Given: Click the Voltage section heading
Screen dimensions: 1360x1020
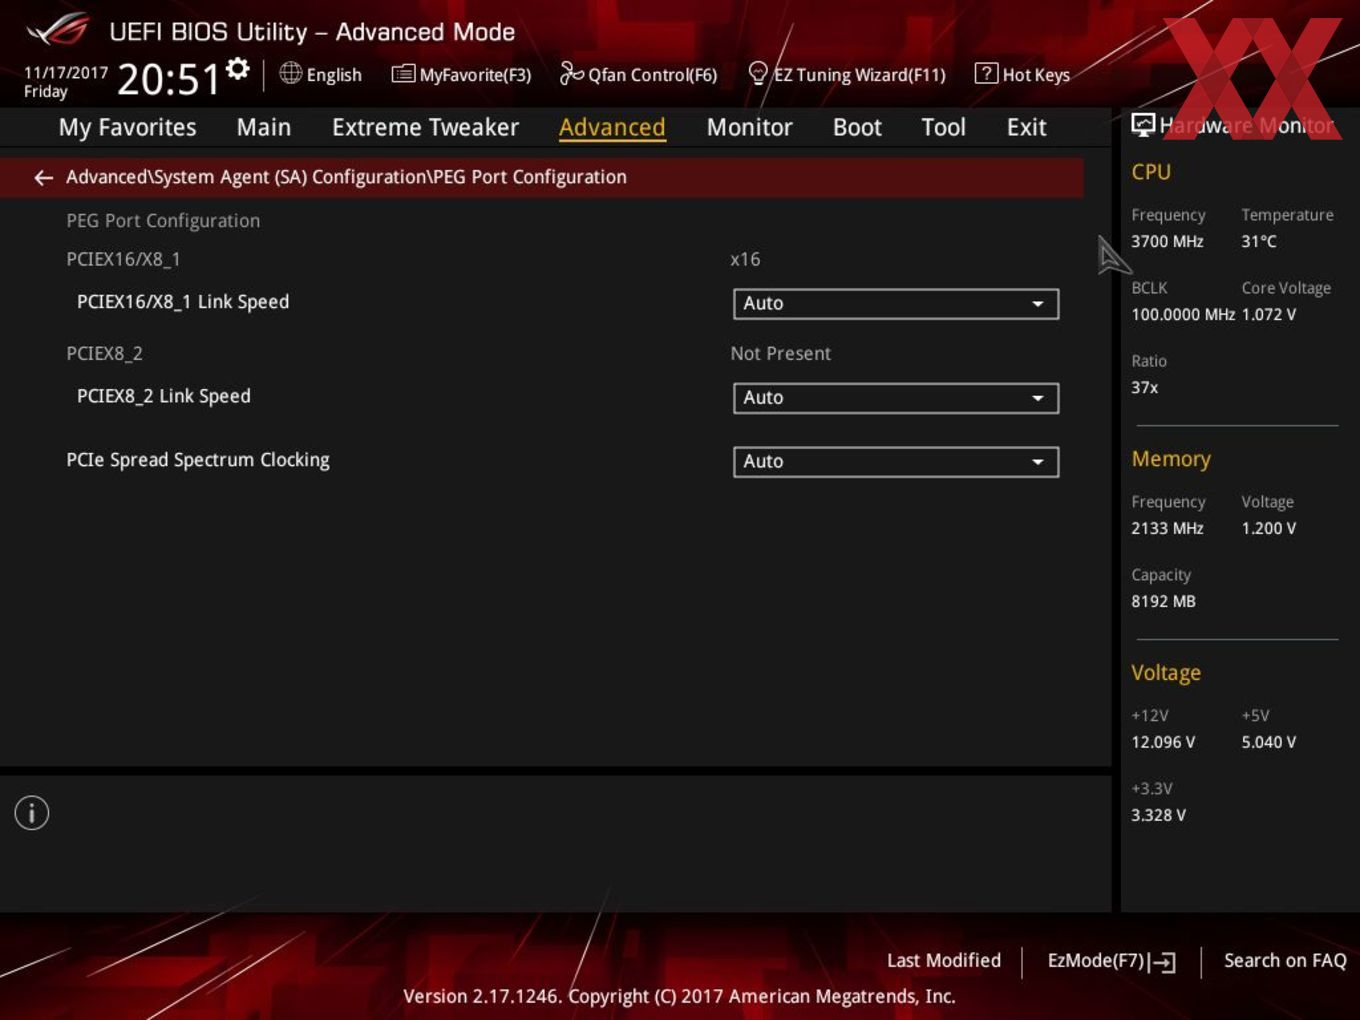Looking at the screenshot, I should pyautogui.click(x=1166, y=673).
